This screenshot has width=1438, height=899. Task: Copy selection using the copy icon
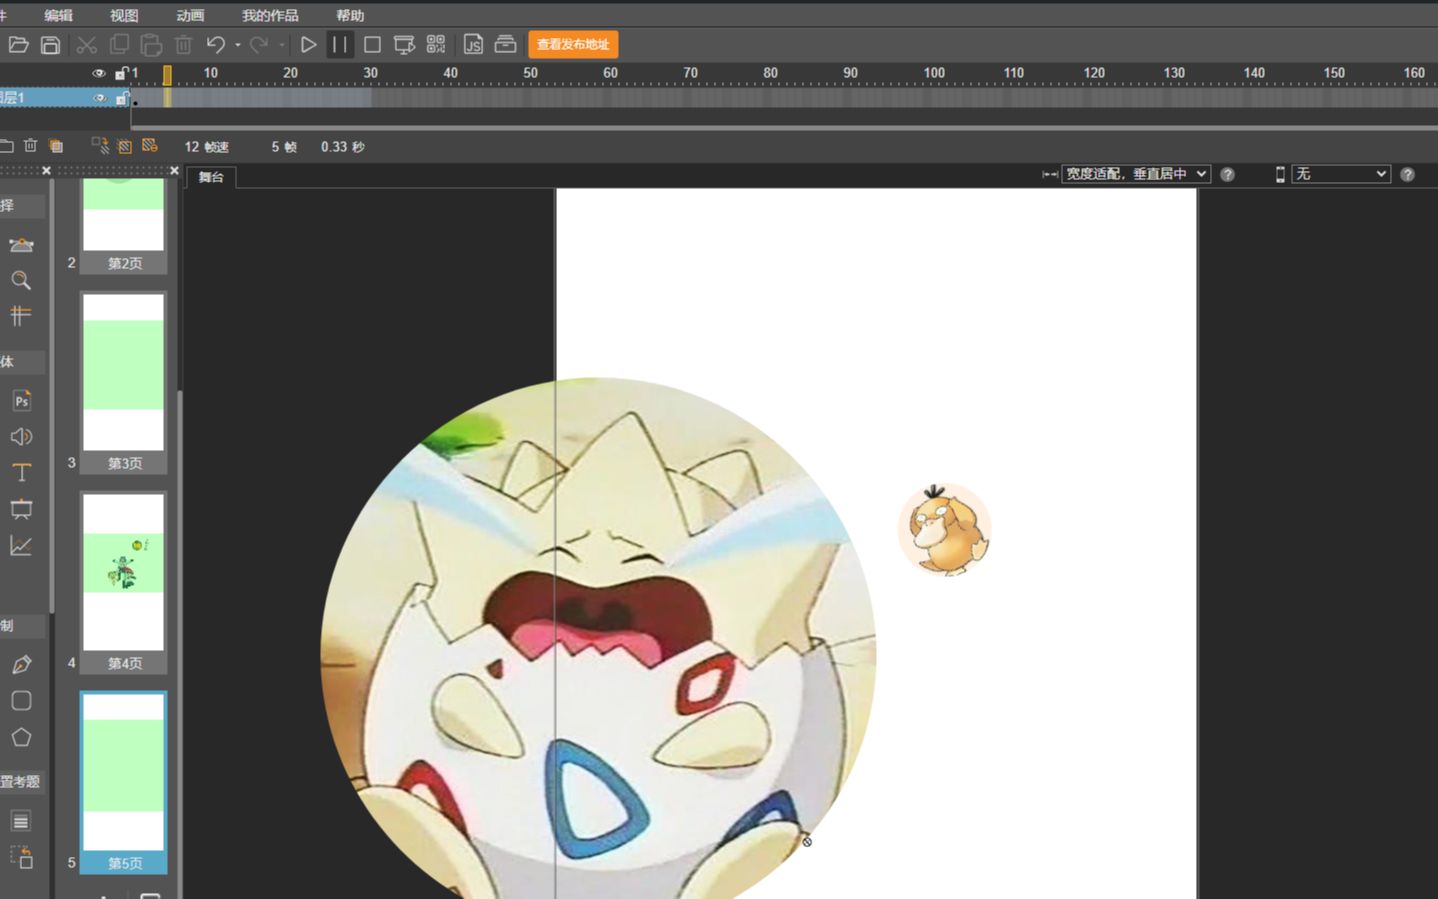[119, 44]
